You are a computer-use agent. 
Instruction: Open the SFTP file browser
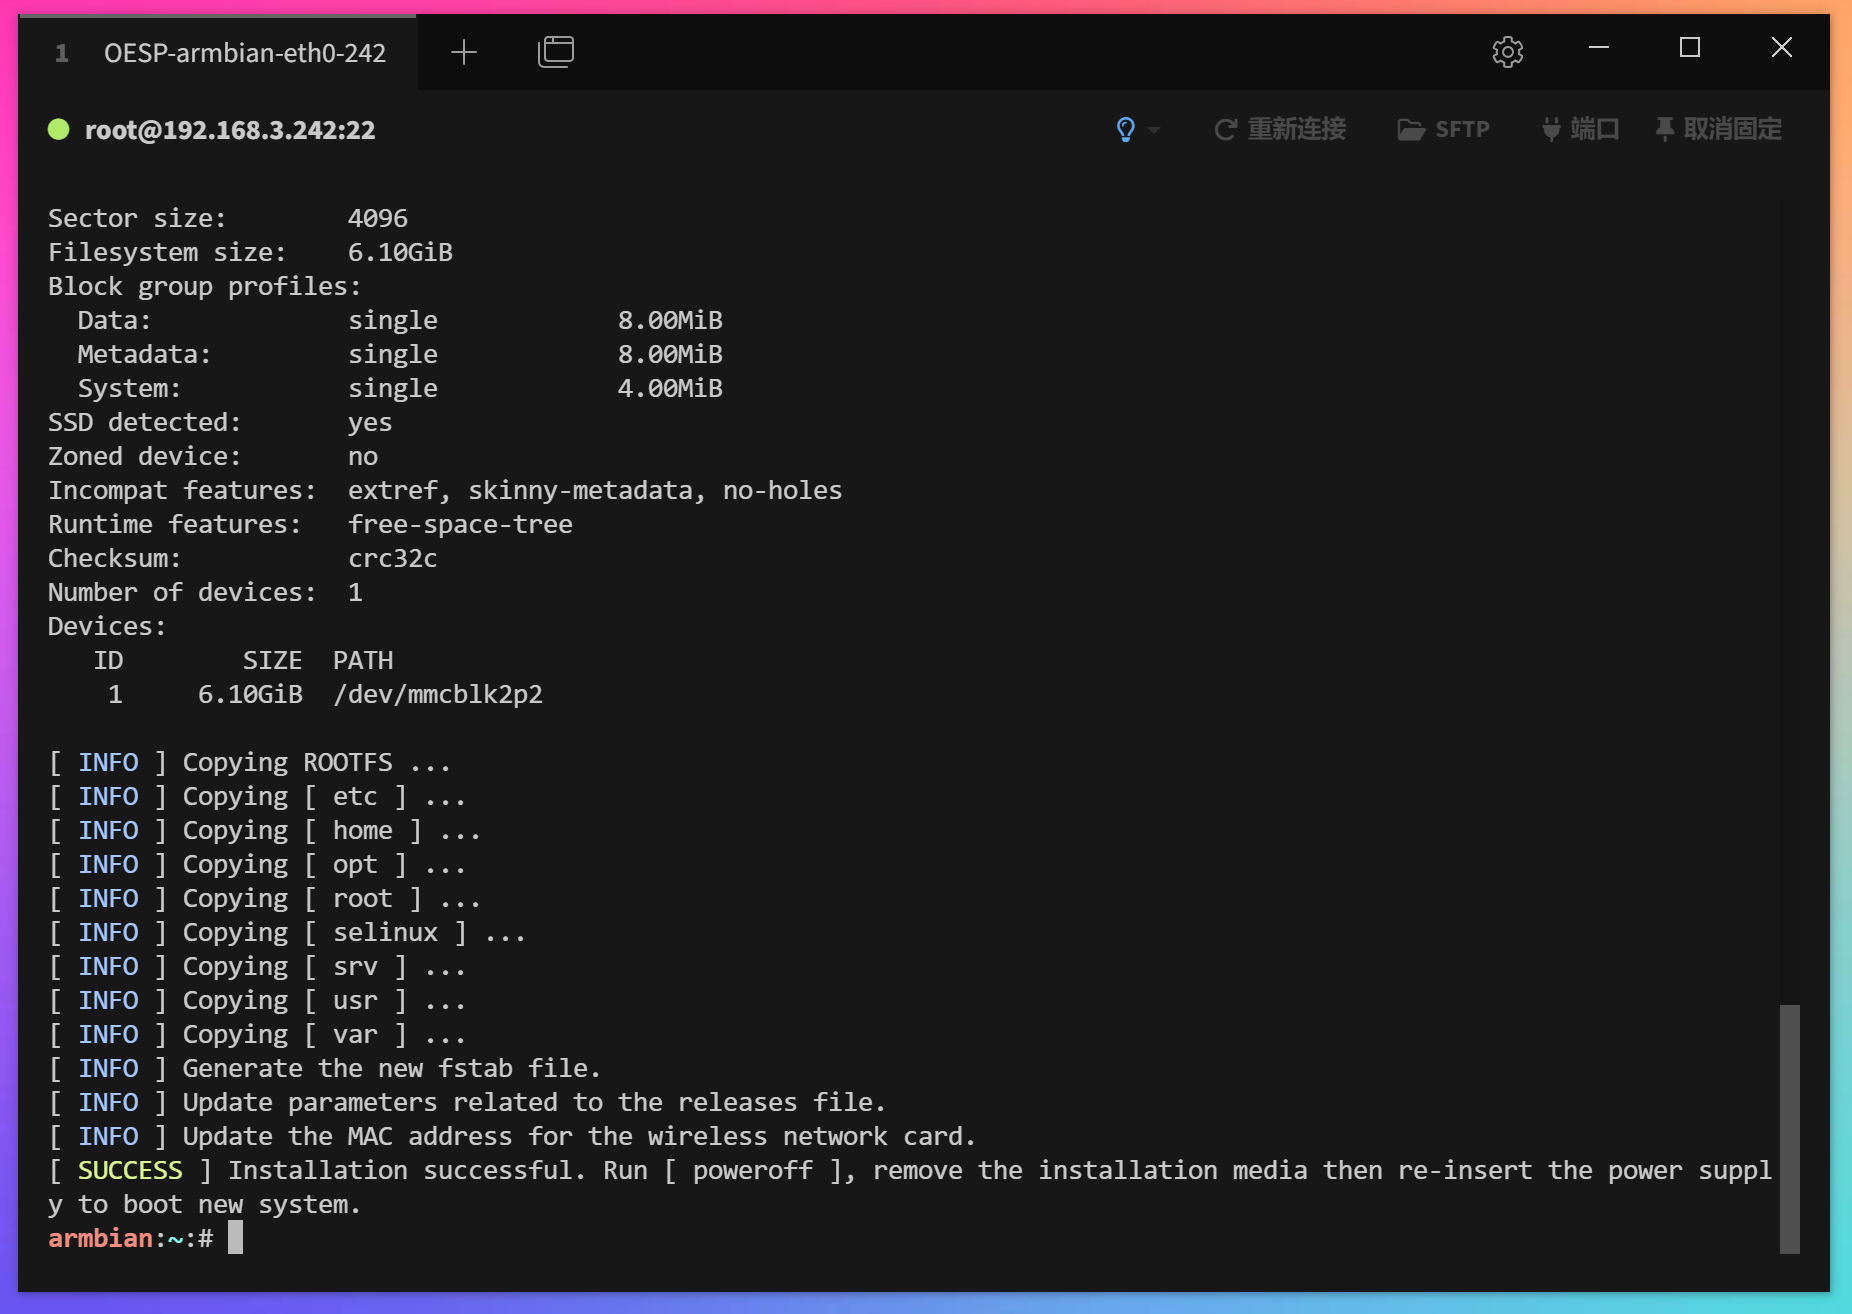[x=1443, y=129]
